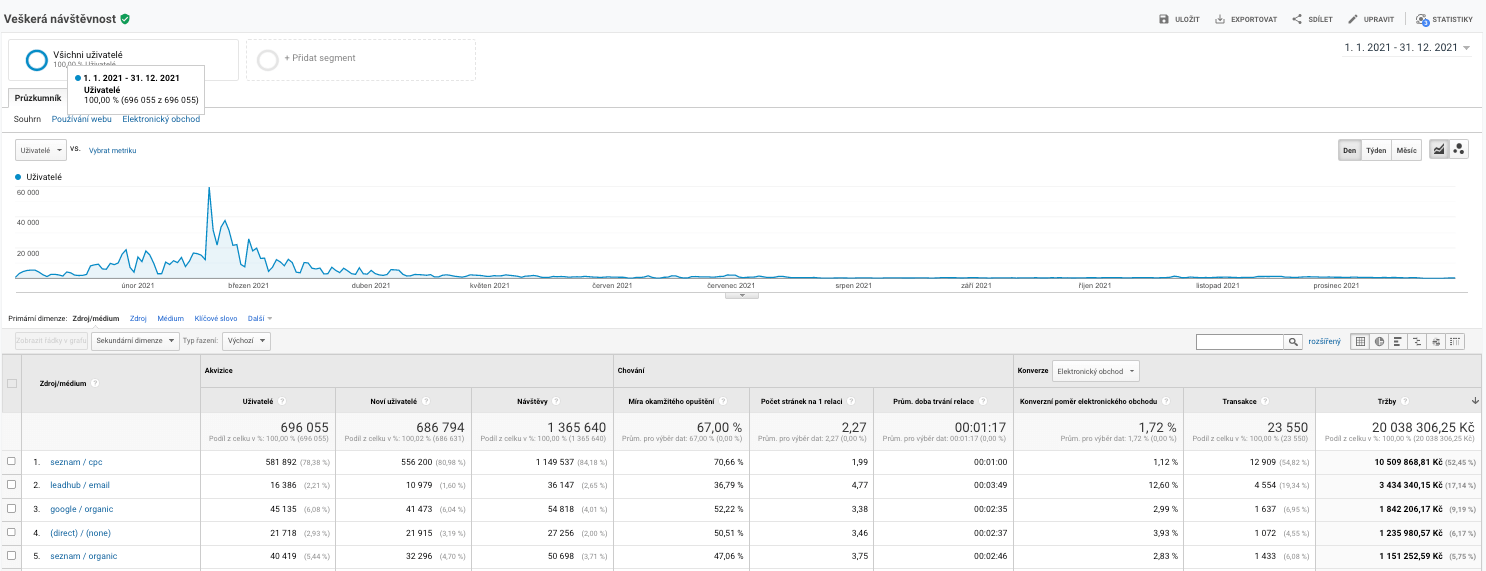Open the Sekundární dimenze dropdown
Screen dimensions: 1486x571
click(135, 341)
